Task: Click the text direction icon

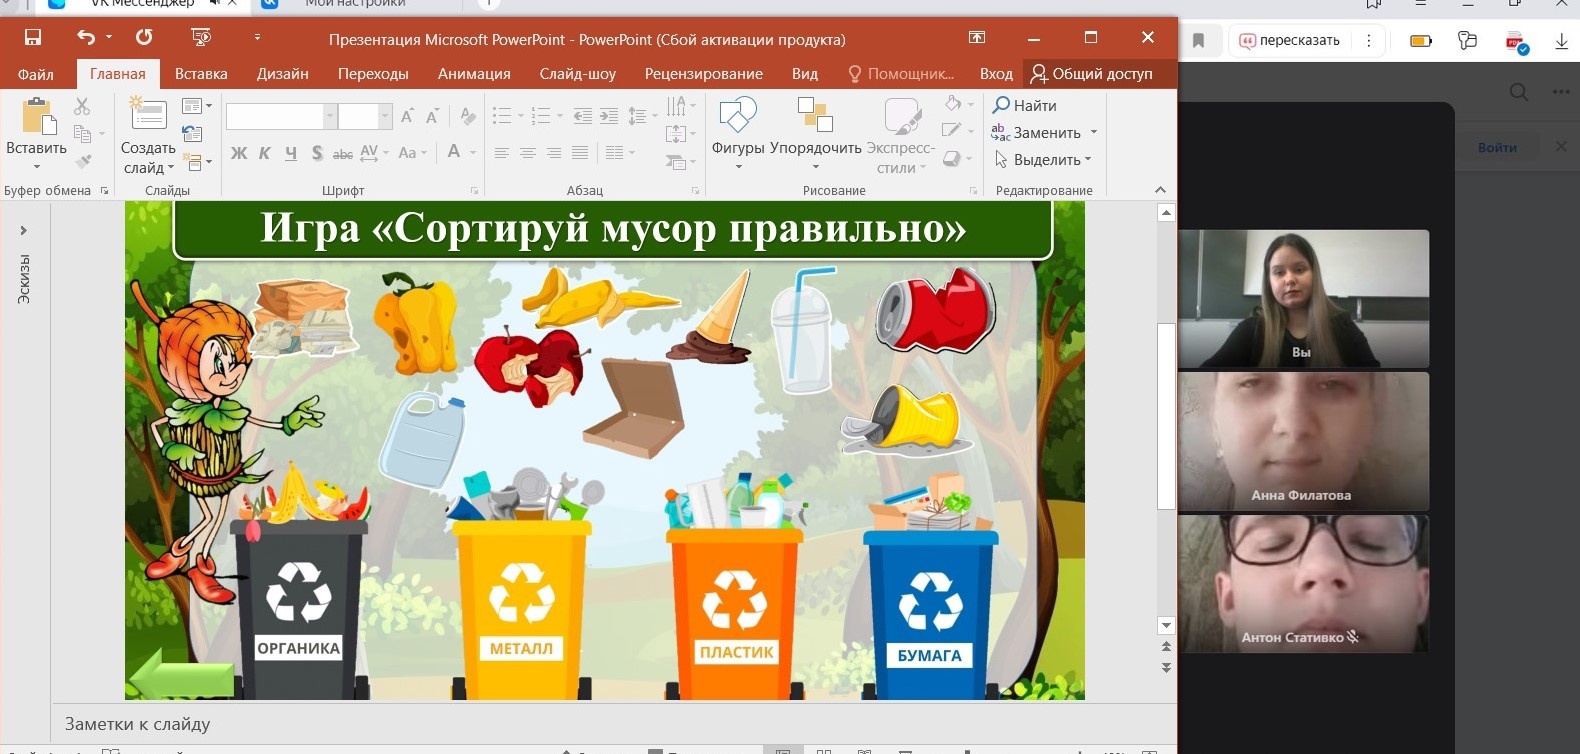Action: pos(680,106)
